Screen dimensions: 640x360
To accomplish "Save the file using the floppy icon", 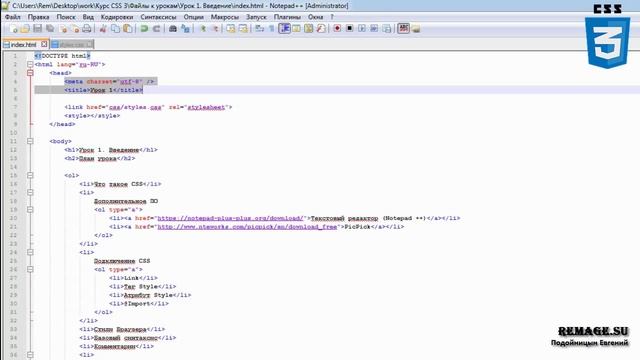I will pyautogui.click(x=38, y=29).
